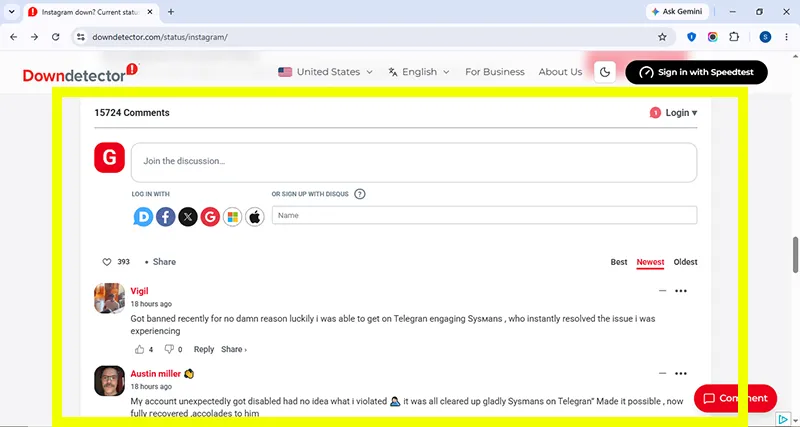View site information icon in address bar
This screenshot has width=800, height=427.
[x=81, y=37]
